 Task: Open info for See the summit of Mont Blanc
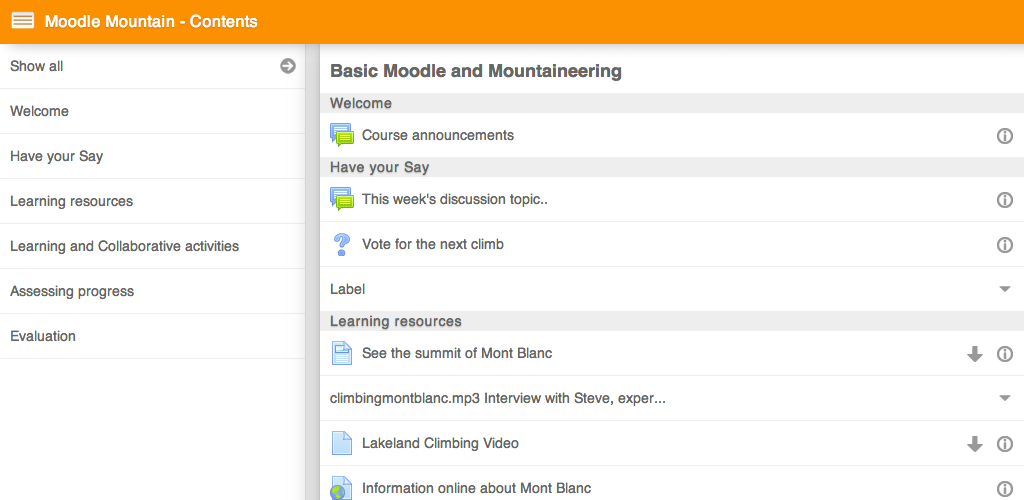pos(1004,354)
